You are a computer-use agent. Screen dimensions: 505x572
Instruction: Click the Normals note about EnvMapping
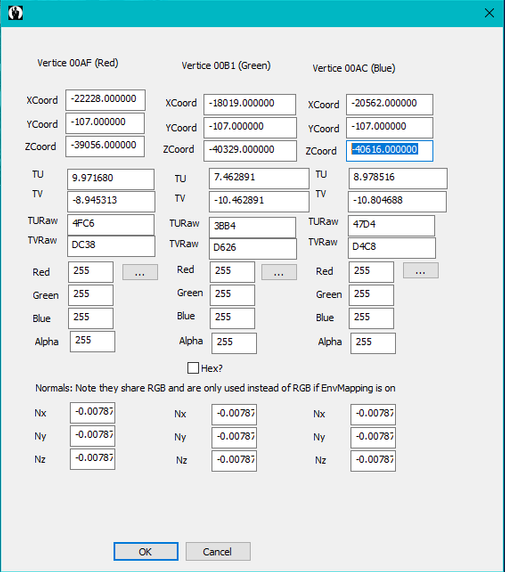(x=215, y=388)
